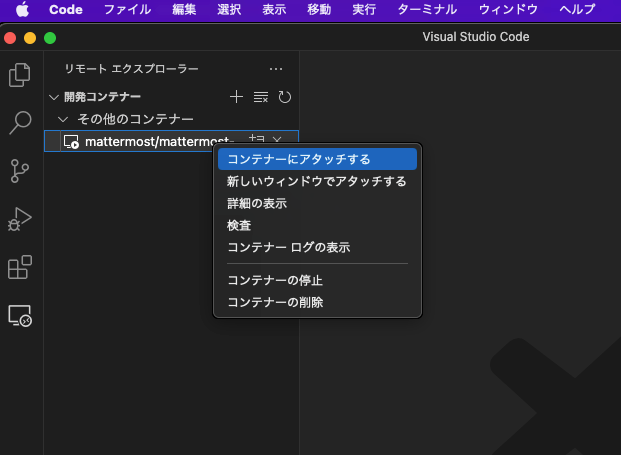Viewport: 621px width, 455px height.
Task: Select 詳細の表示 in context menu
Action: click(317, 204)
